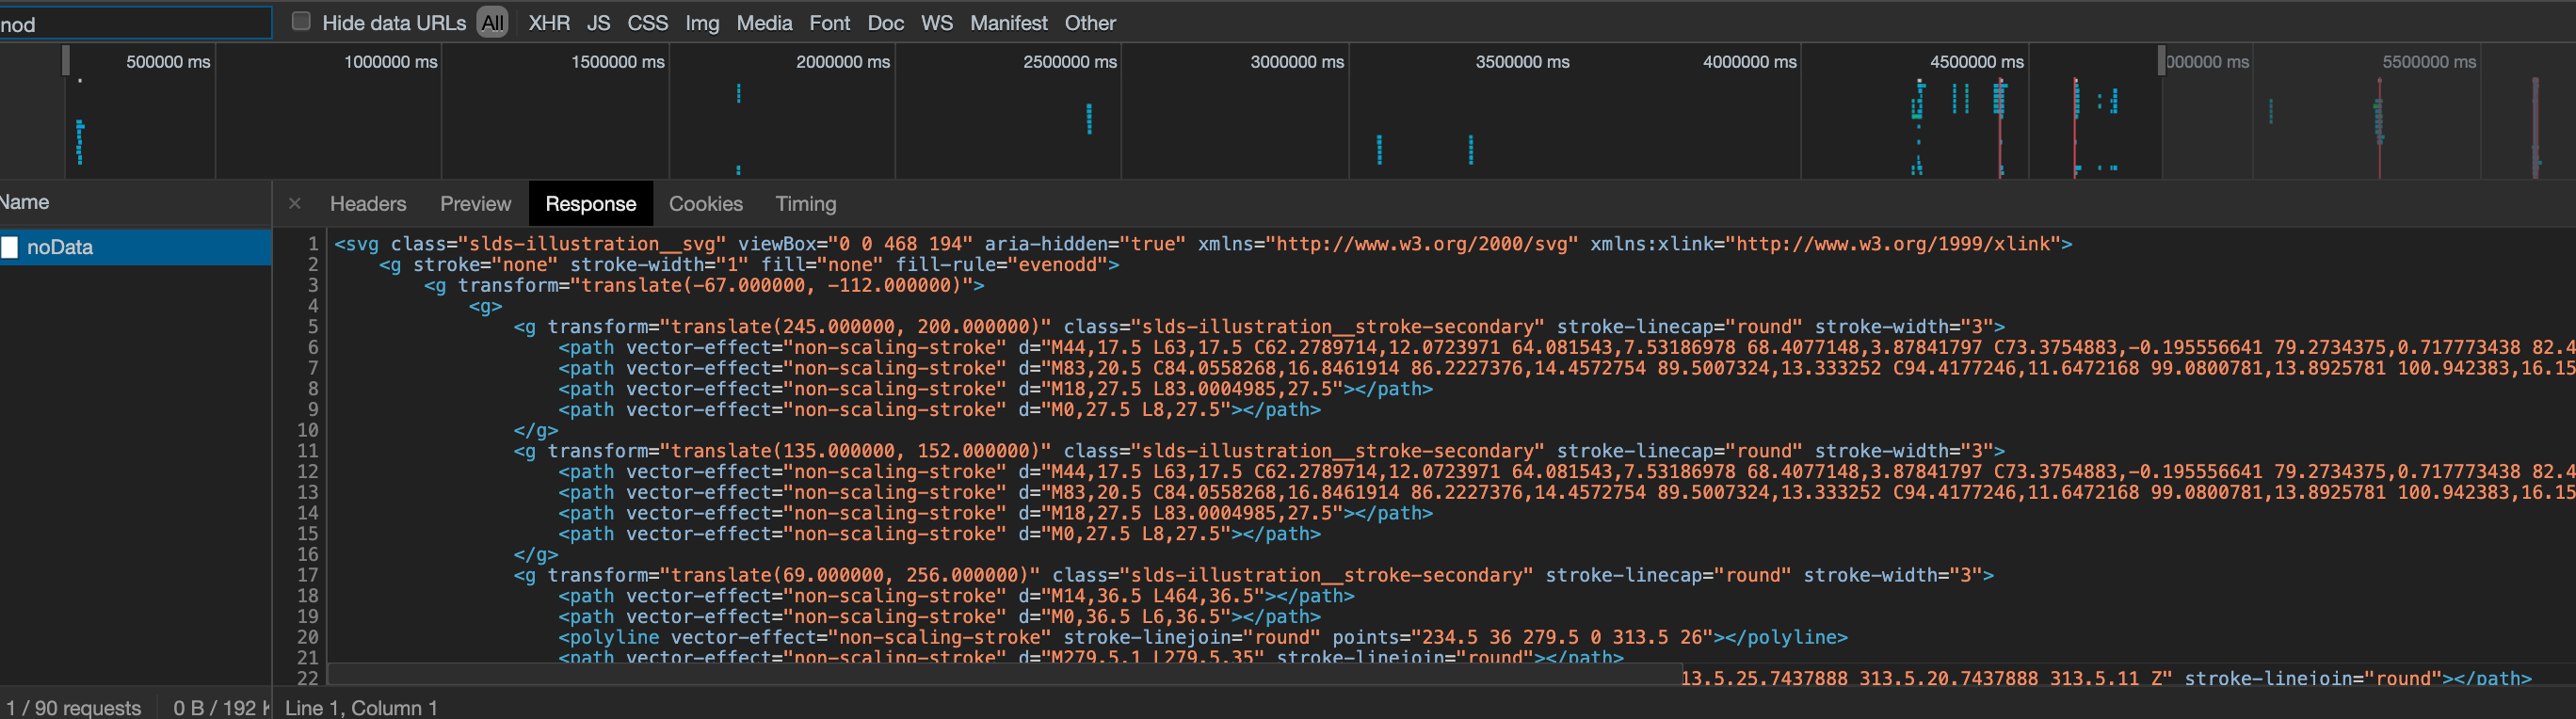Click the polyline element on line 20
Viewport: 2576px width, 719px height.
pyautogui.click(x=1202, y=637)
